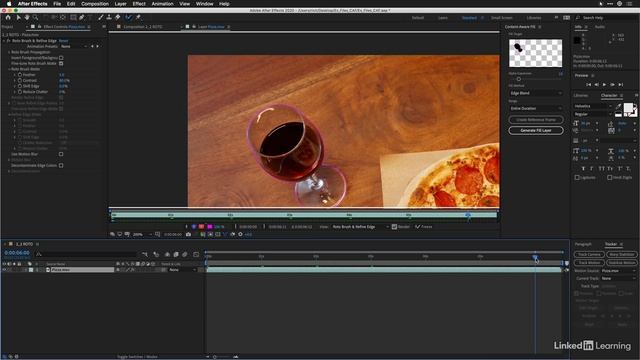The width and height of the screenshot is (640, 360).
Task: Expand Roto Brush Propagation group
Action: coord(9,52)
